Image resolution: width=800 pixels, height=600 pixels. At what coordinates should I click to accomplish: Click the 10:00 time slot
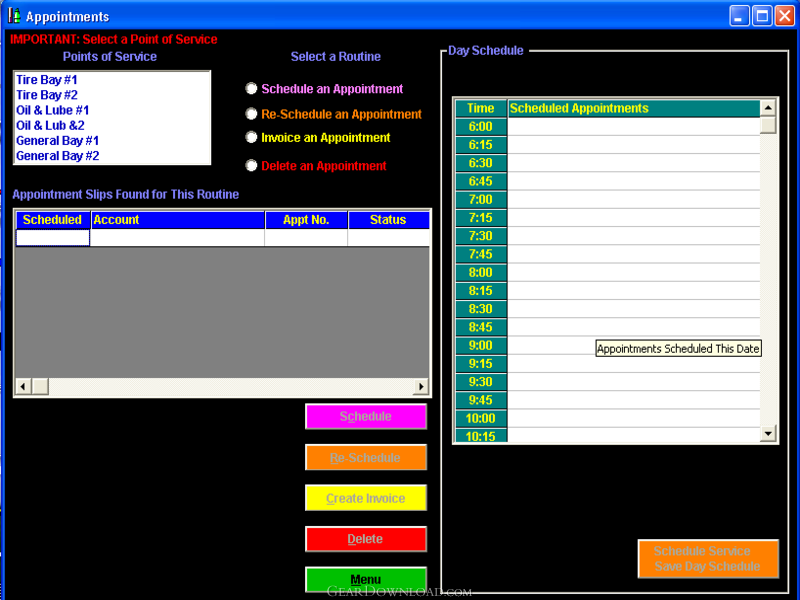click(481, 418)
